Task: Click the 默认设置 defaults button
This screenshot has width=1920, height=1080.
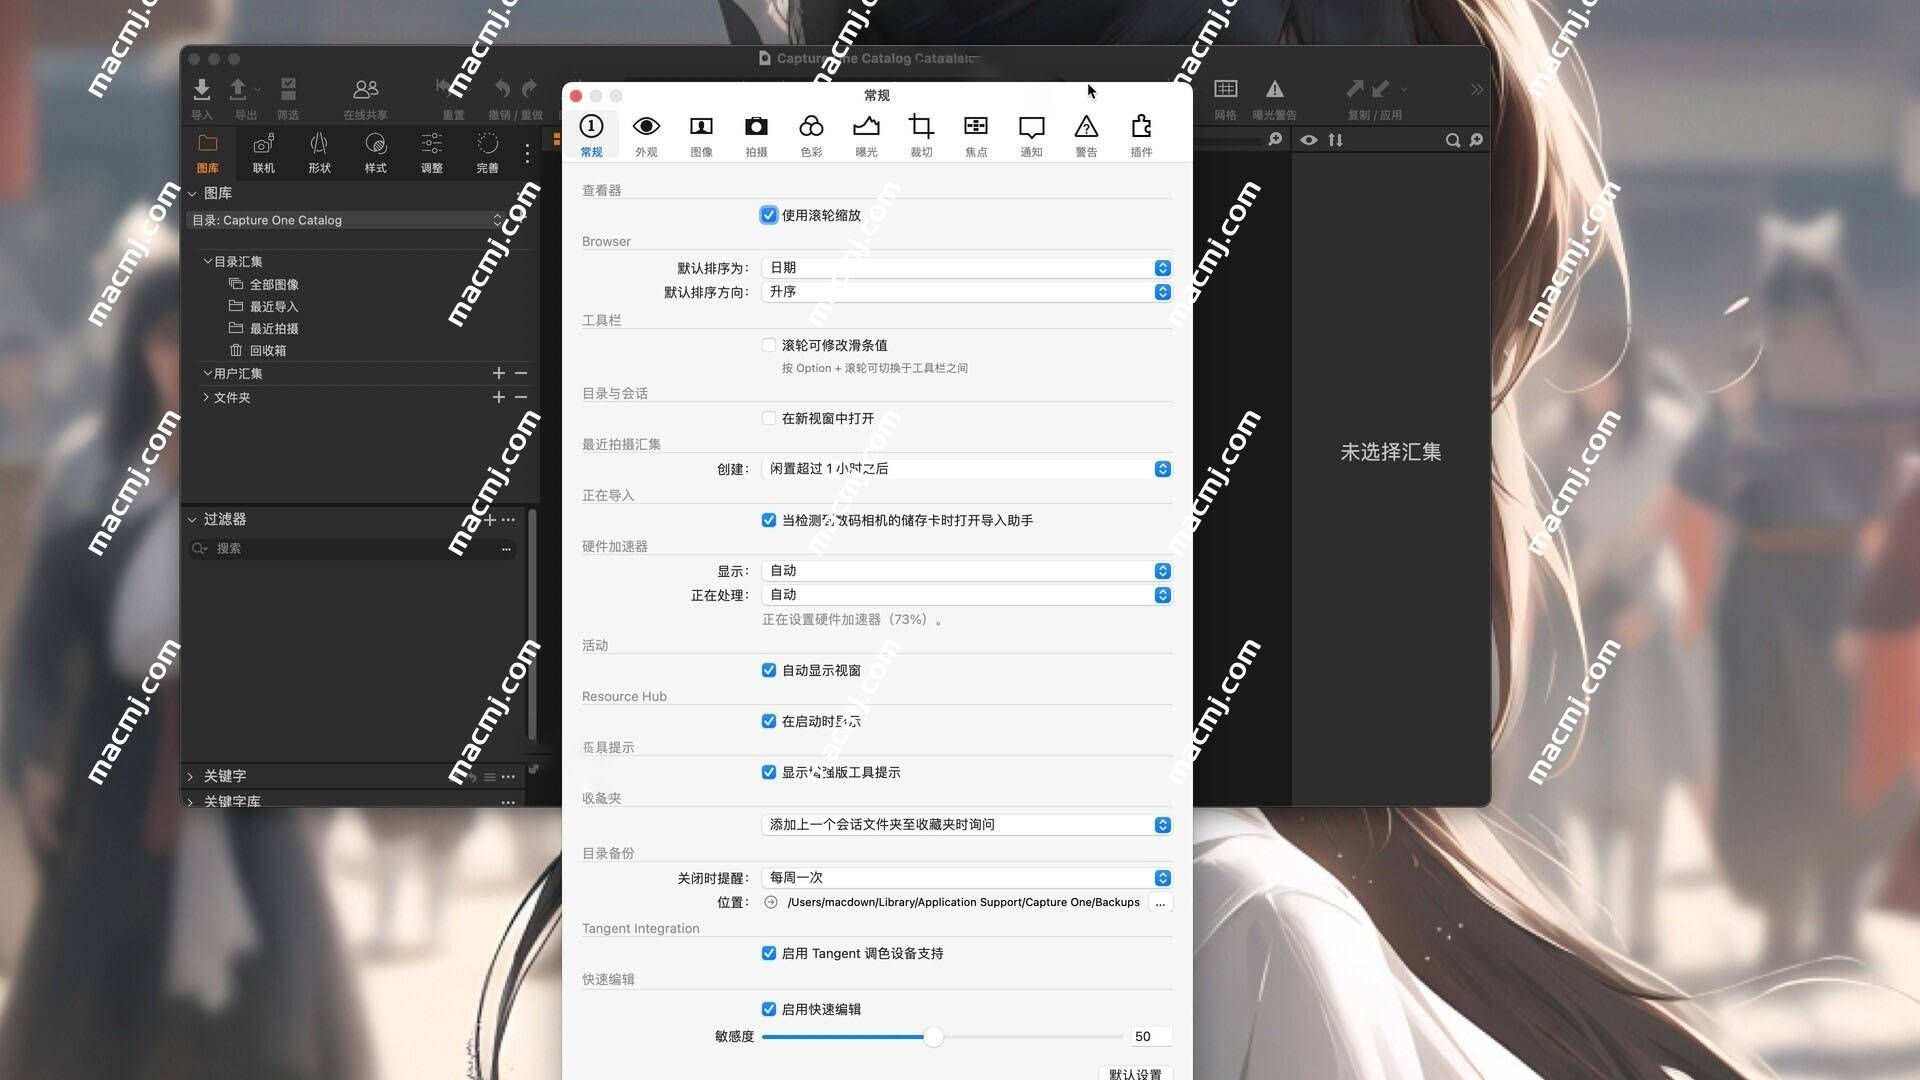Action: click(1135, 1074)
